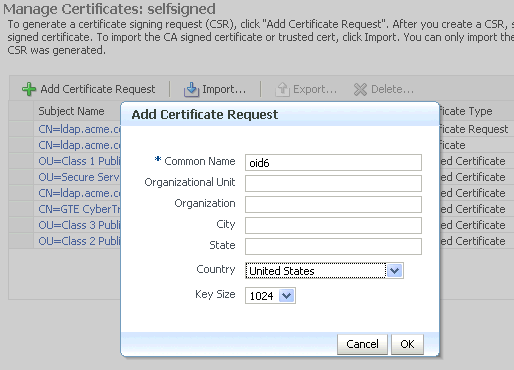Open the Key Size dropdown arrow
This screenshot has height=370, width=514.
point(286,296)
